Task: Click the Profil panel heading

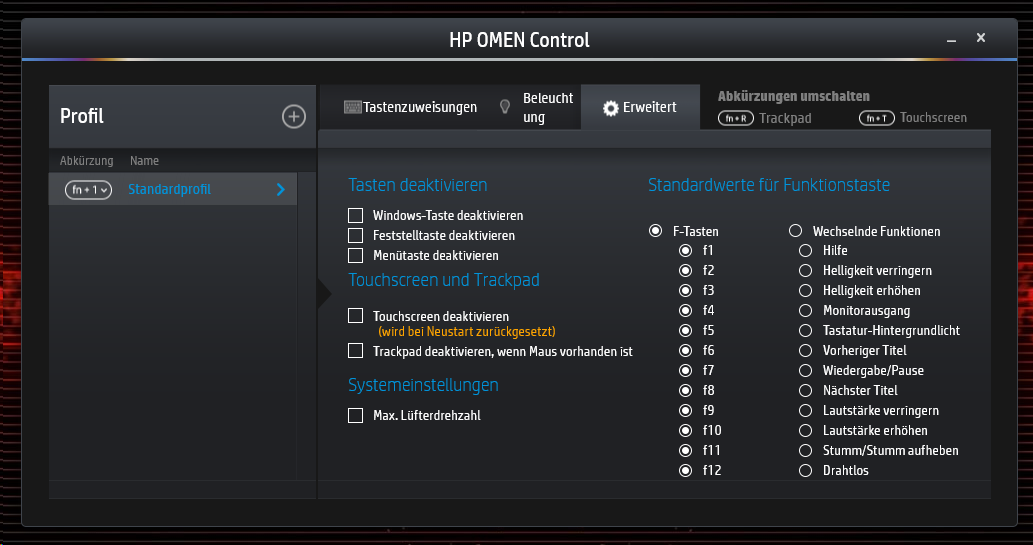Action: 82,117
